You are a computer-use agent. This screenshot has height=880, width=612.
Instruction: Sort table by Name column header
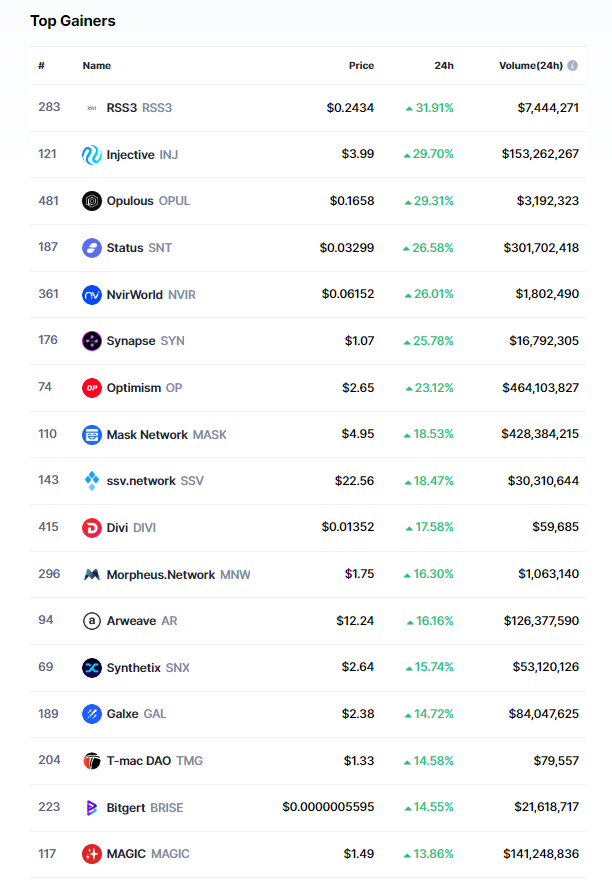click(97, 66)
